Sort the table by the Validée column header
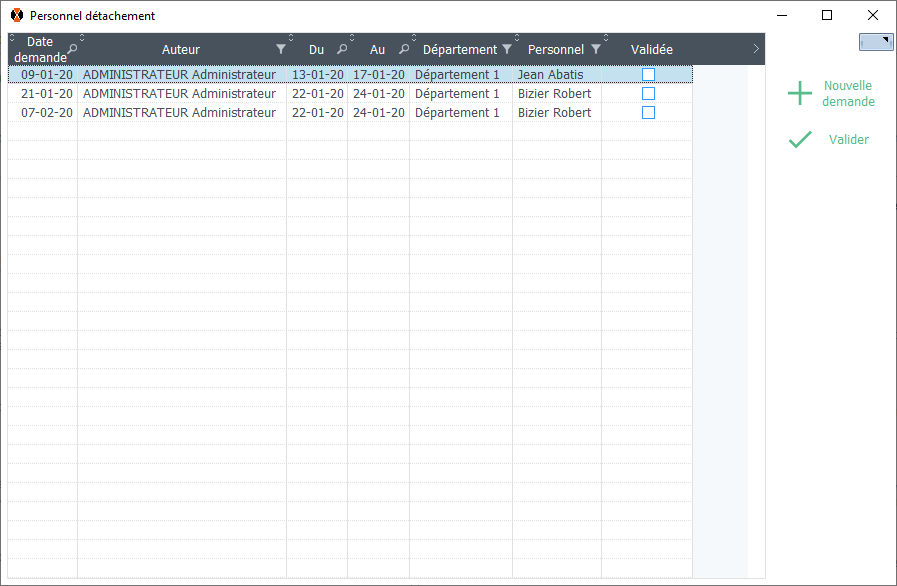Viewport: 897px width, 586px height. click(x=651, y=49)
